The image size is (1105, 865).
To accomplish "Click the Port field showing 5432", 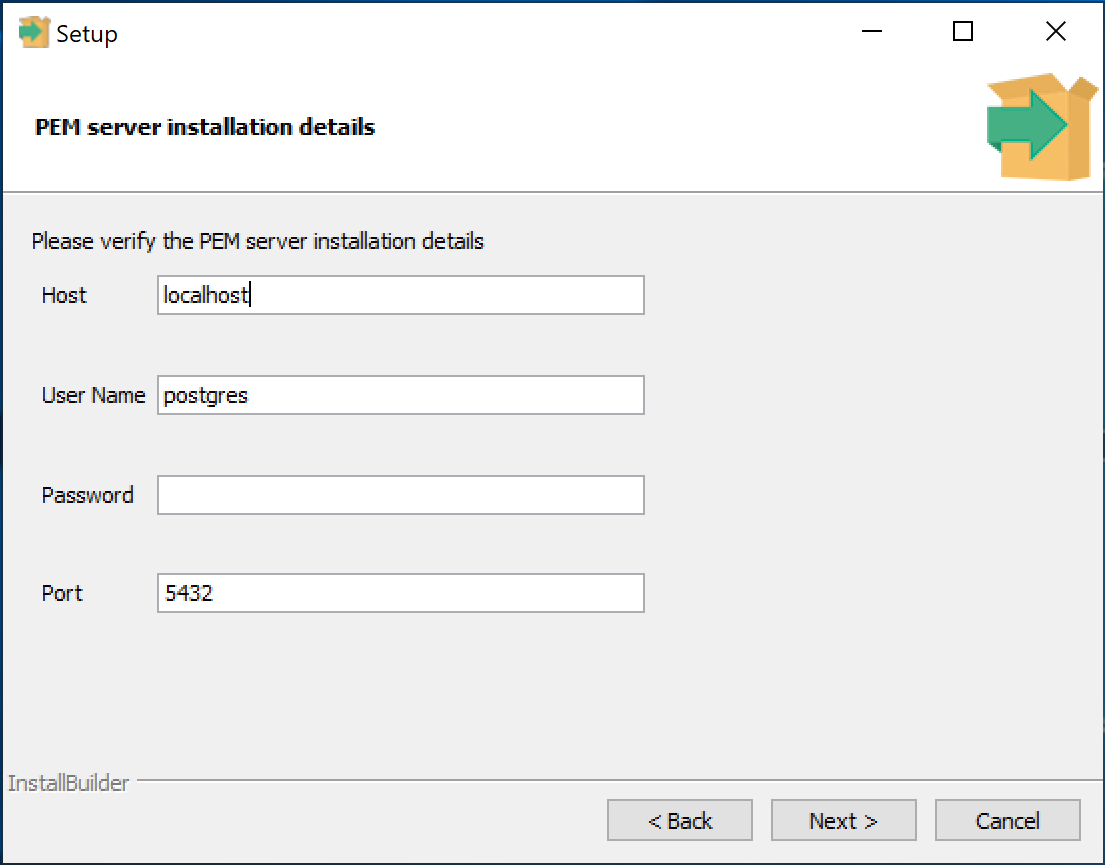I will 400,593.
